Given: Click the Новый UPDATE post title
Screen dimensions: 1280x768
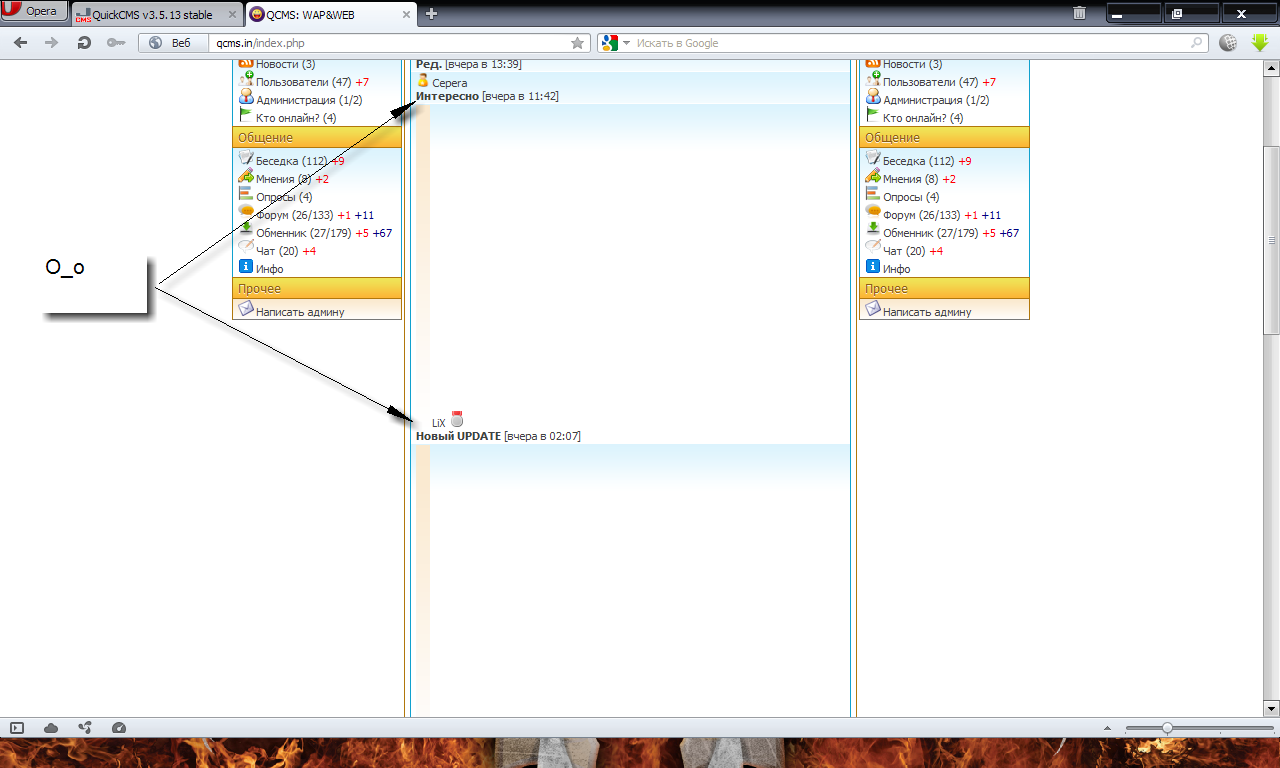Looking at the screenshot, I should pyautogui.click(x=458, y=436).
